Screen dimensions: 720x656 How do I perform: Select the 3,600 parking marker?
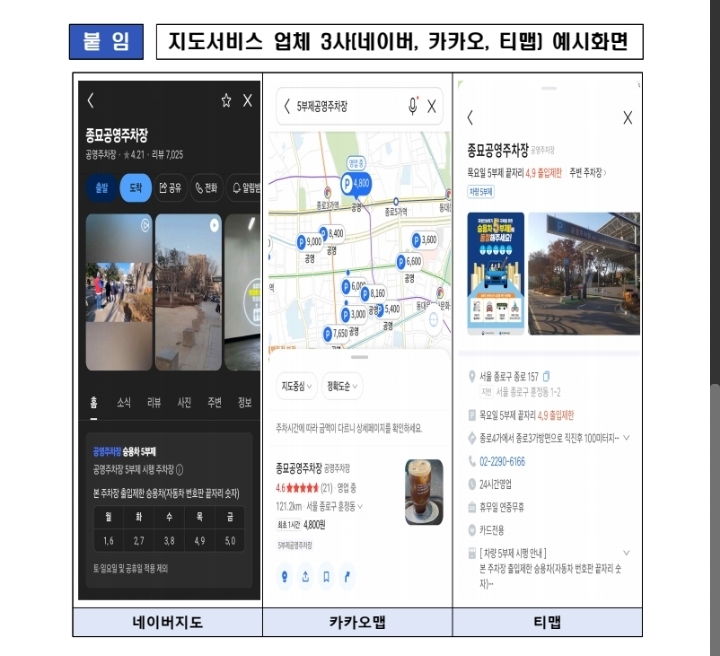[x=424, y=240]
